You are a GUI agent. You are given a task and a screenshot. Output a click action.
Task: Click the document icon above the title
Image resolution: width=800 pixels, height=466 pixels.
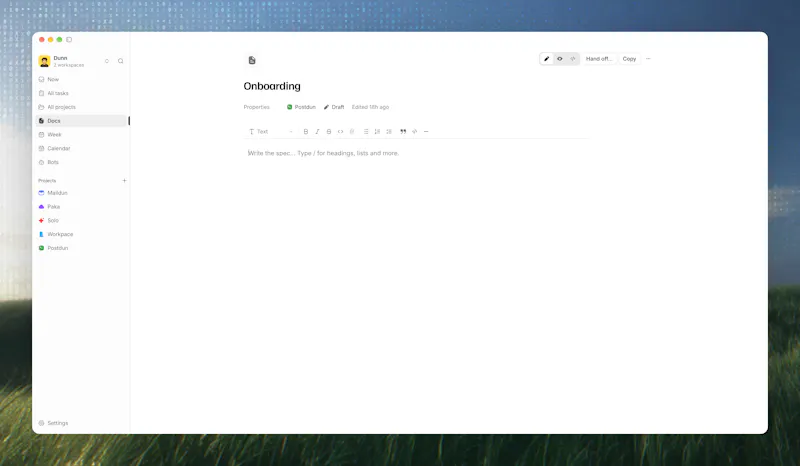click(252, 60)
